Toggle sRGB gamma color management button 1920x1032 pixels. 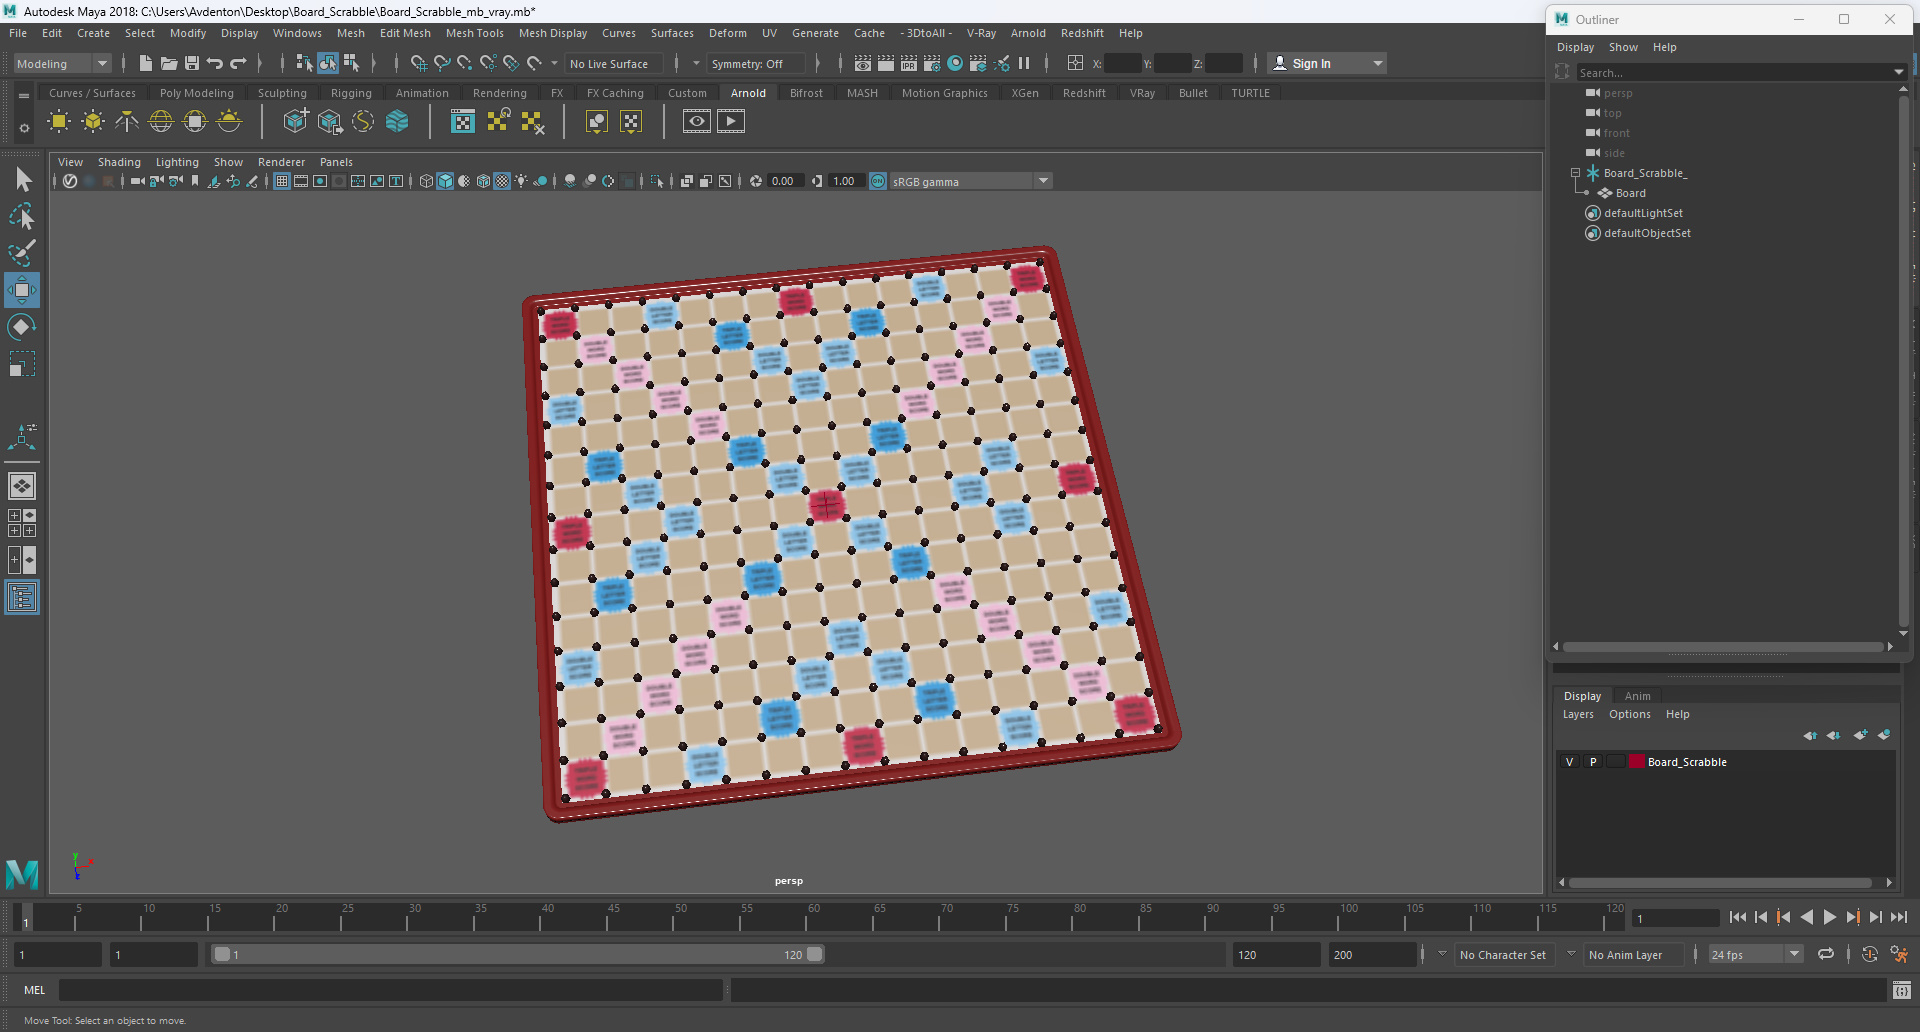[878, 181]
